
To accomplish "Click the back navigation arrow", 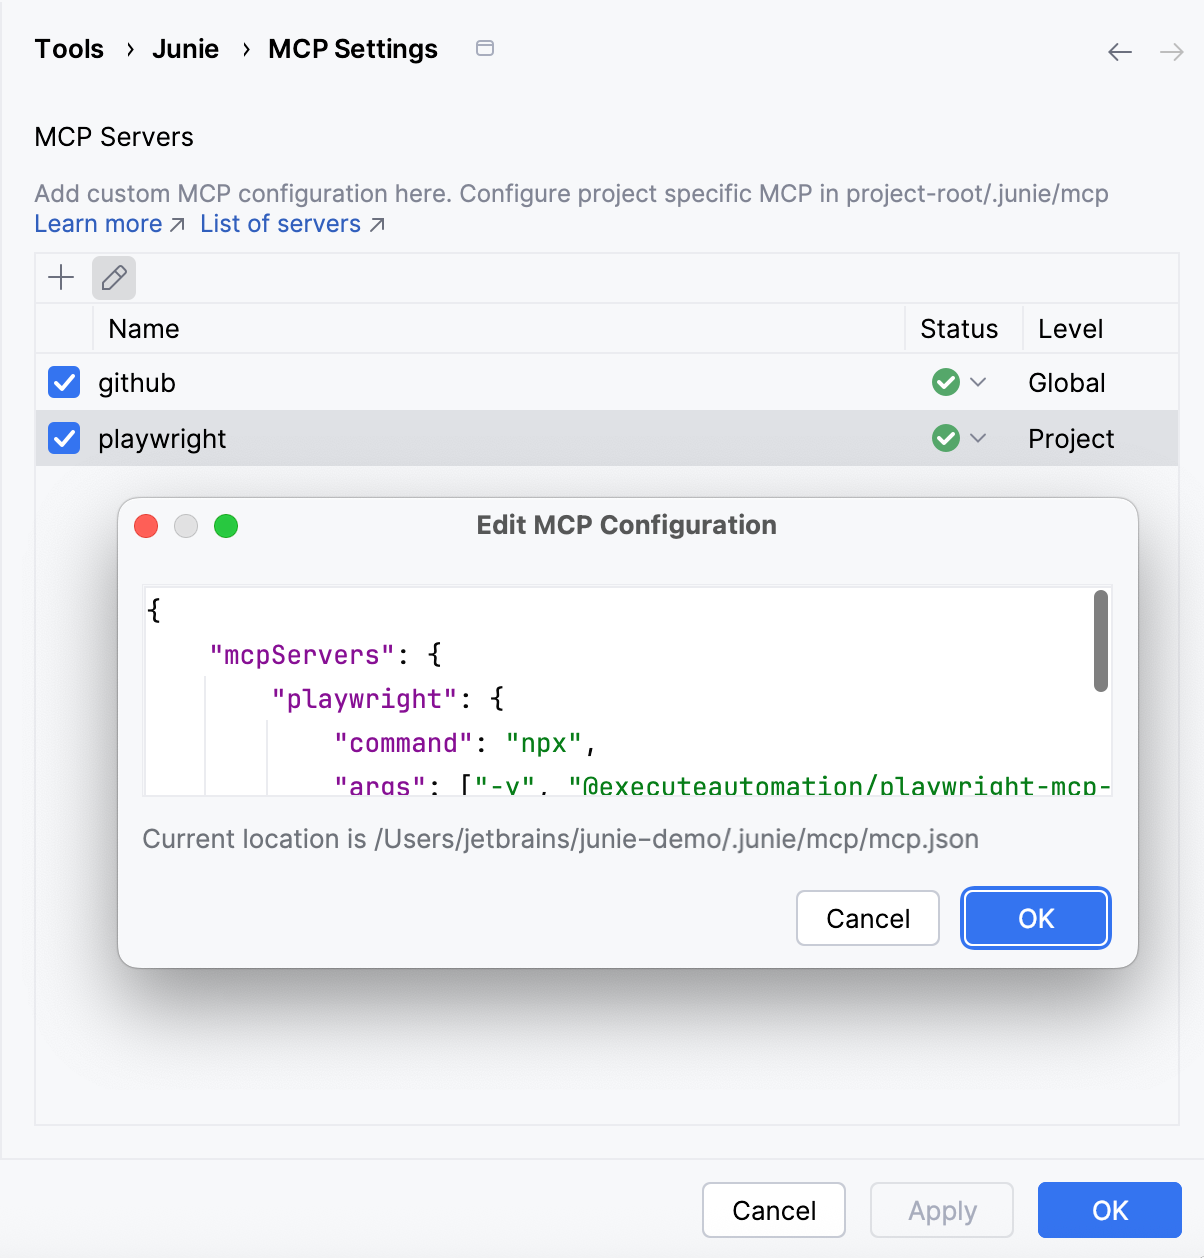I will point(1120,51).
